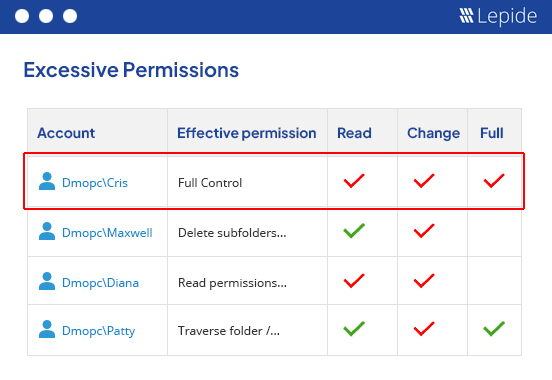This screenshot has width=552, height=380.
Task: Click the user icon beside Dmopc\Diana
Action: coord(47,281)
